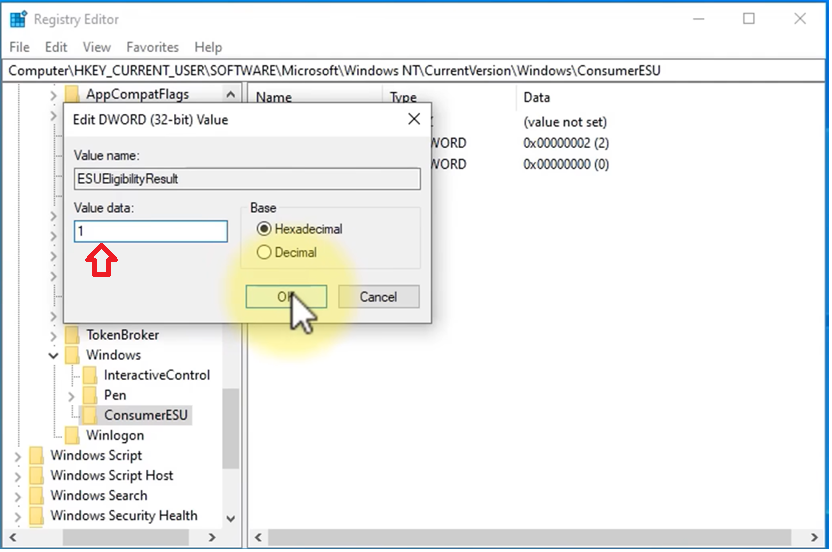Select the Windows Script Host key
Screen dimensions: 832x552
click(x=112, y=476)
